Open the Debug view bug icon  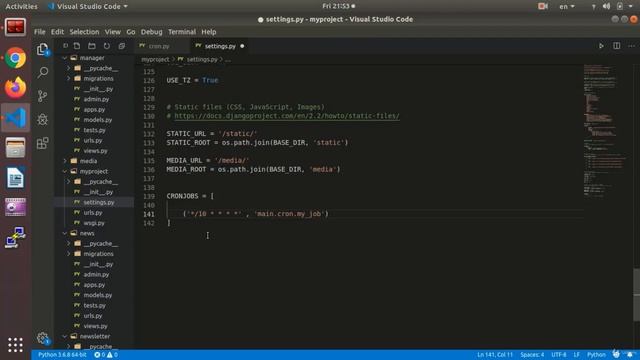pyautogui.click(x=42, y=120)
